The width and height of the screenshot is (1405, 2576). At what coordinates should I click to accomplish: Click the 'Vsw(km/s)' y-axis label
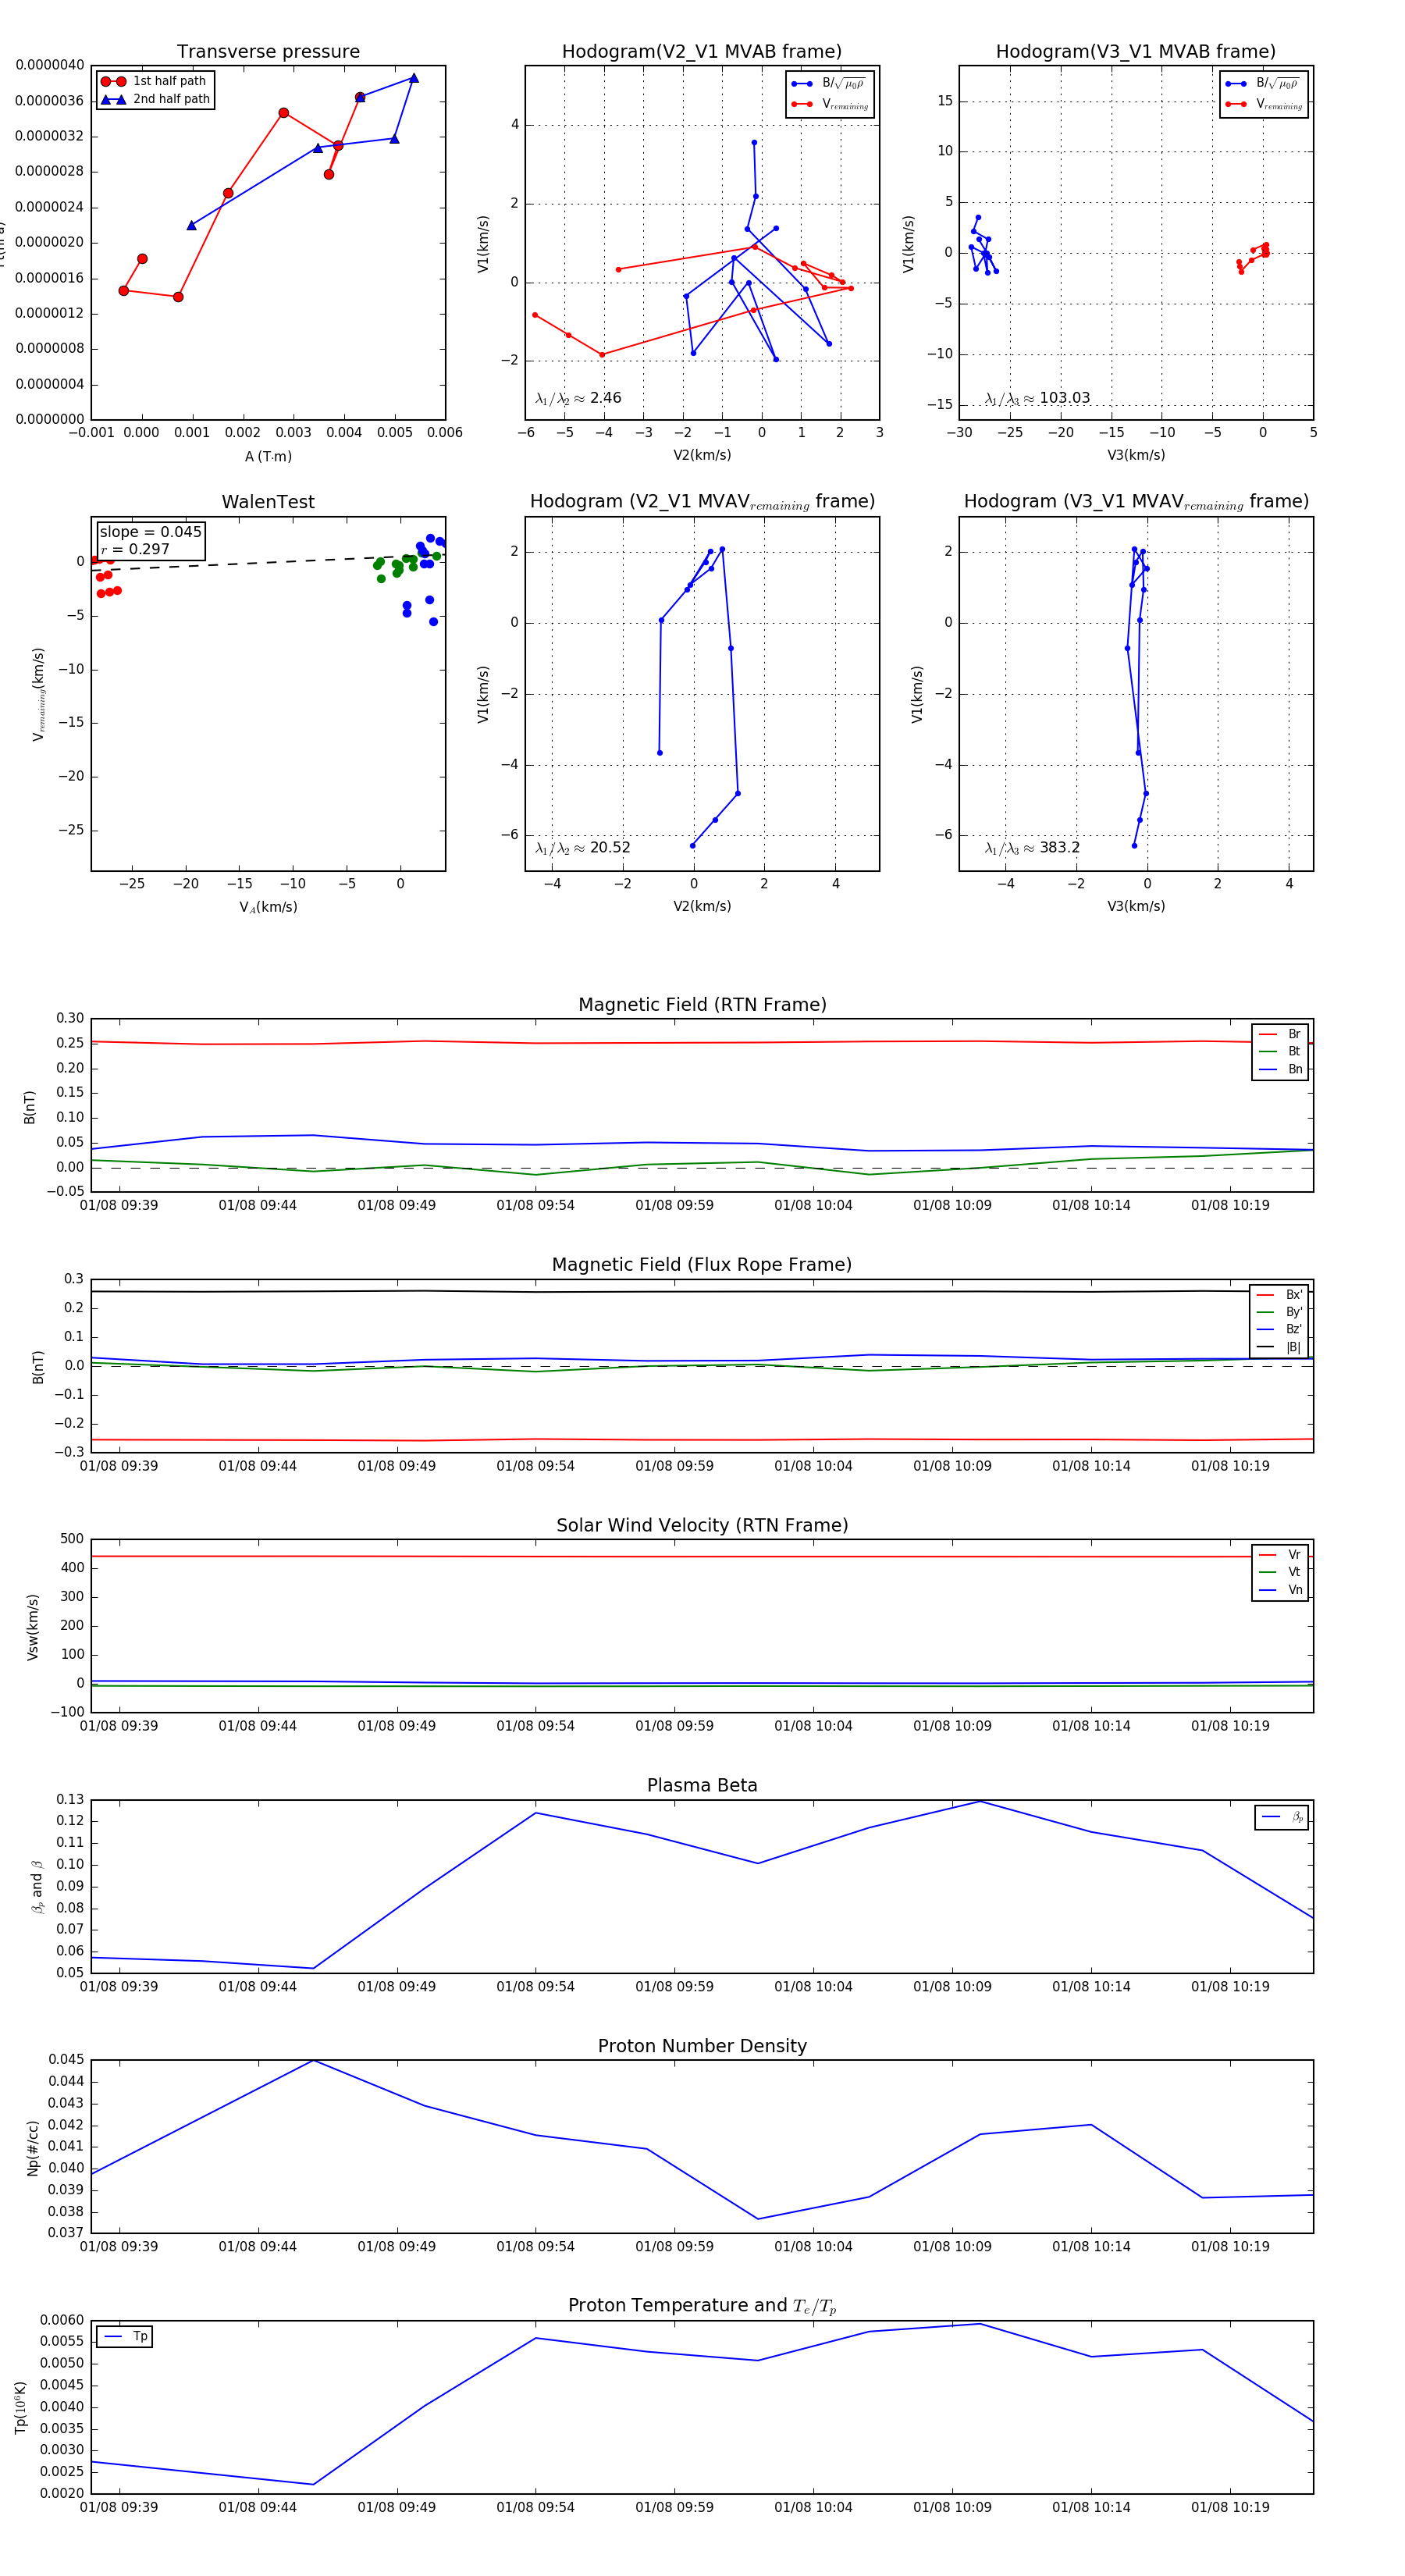[33, 1627]
